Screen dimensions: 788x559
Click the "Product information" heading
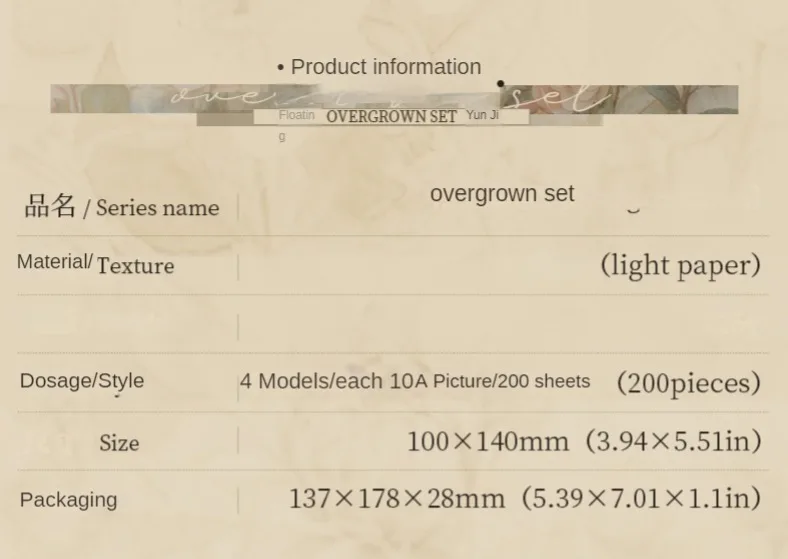(x=386, y=67)
